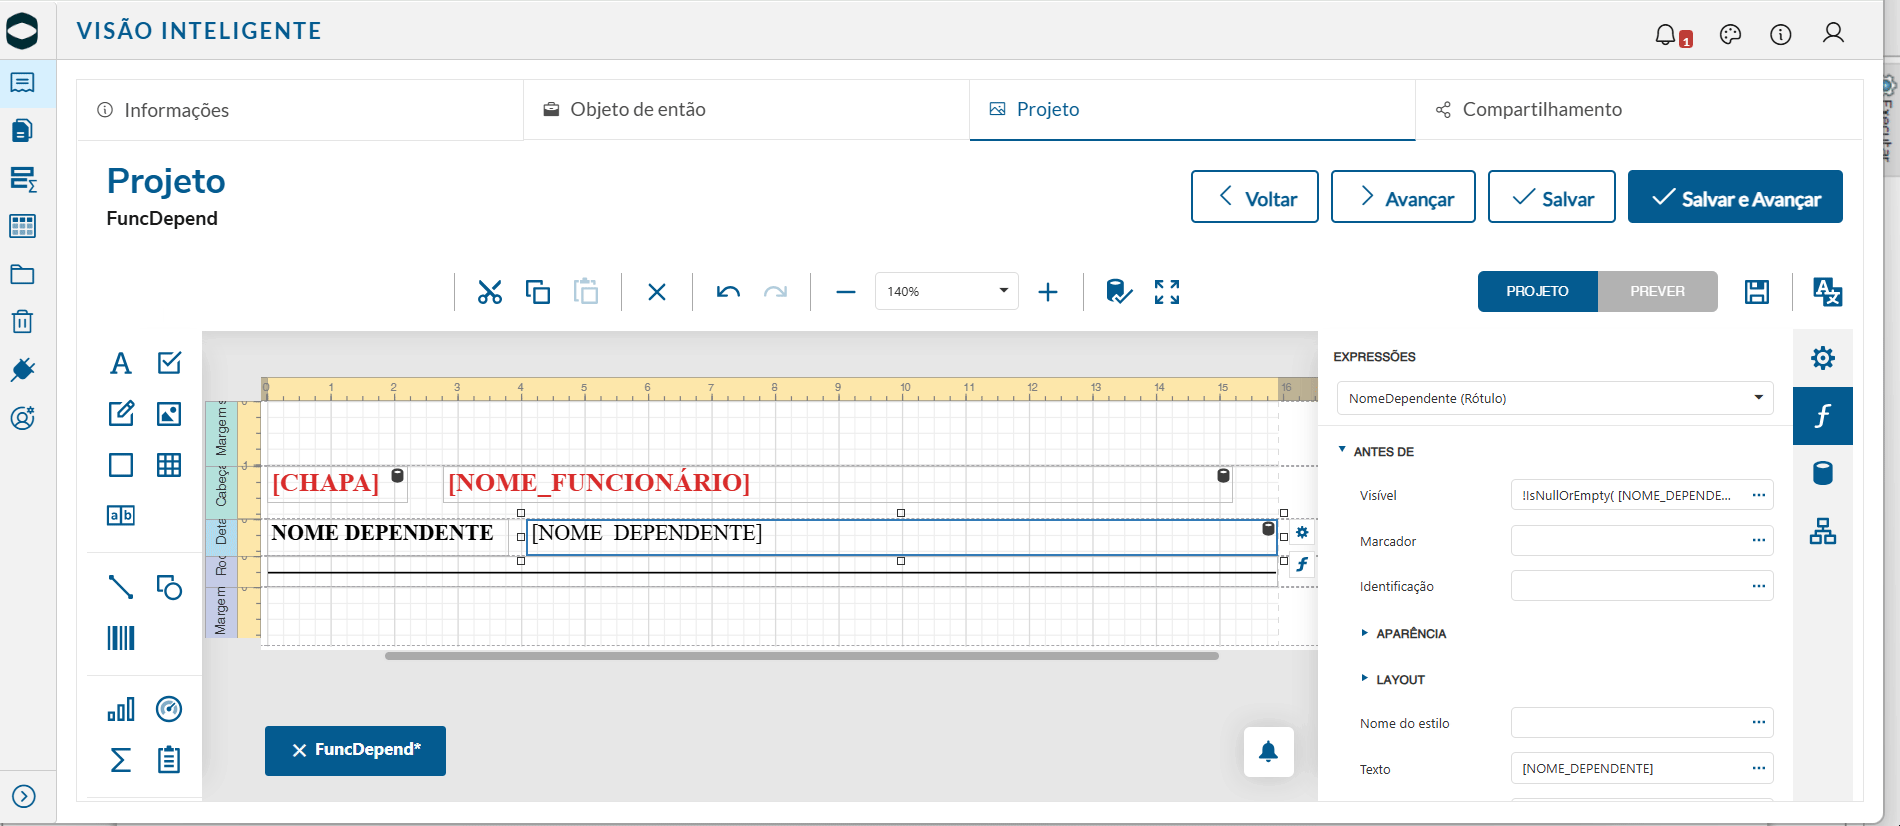Switch to PREVER preview mode

click(1658, 292)
